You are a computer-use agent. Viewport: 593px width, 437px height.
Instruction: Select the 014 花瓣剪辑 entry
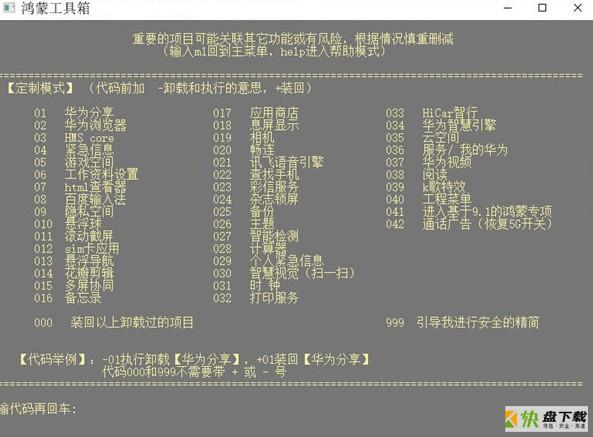(74, 273)
